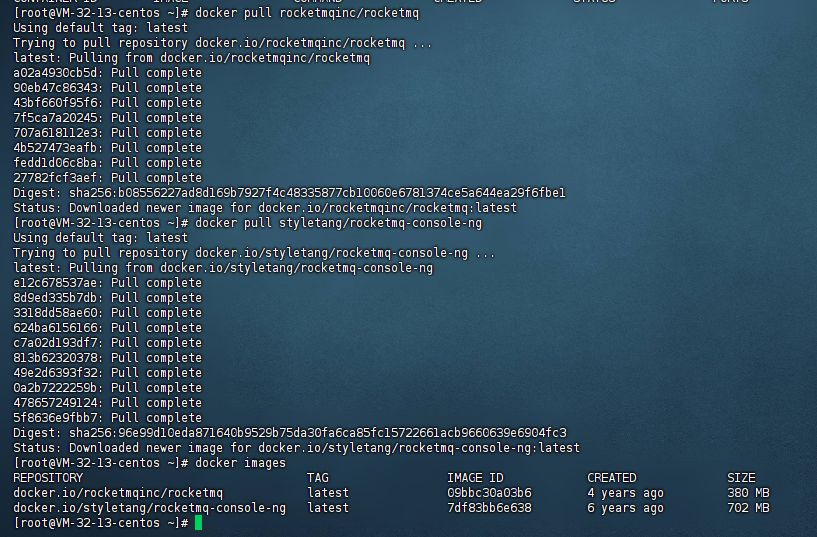Screen dimensions: 817x537
Task: Click the SIZE column header
Action: pos(741,478)
